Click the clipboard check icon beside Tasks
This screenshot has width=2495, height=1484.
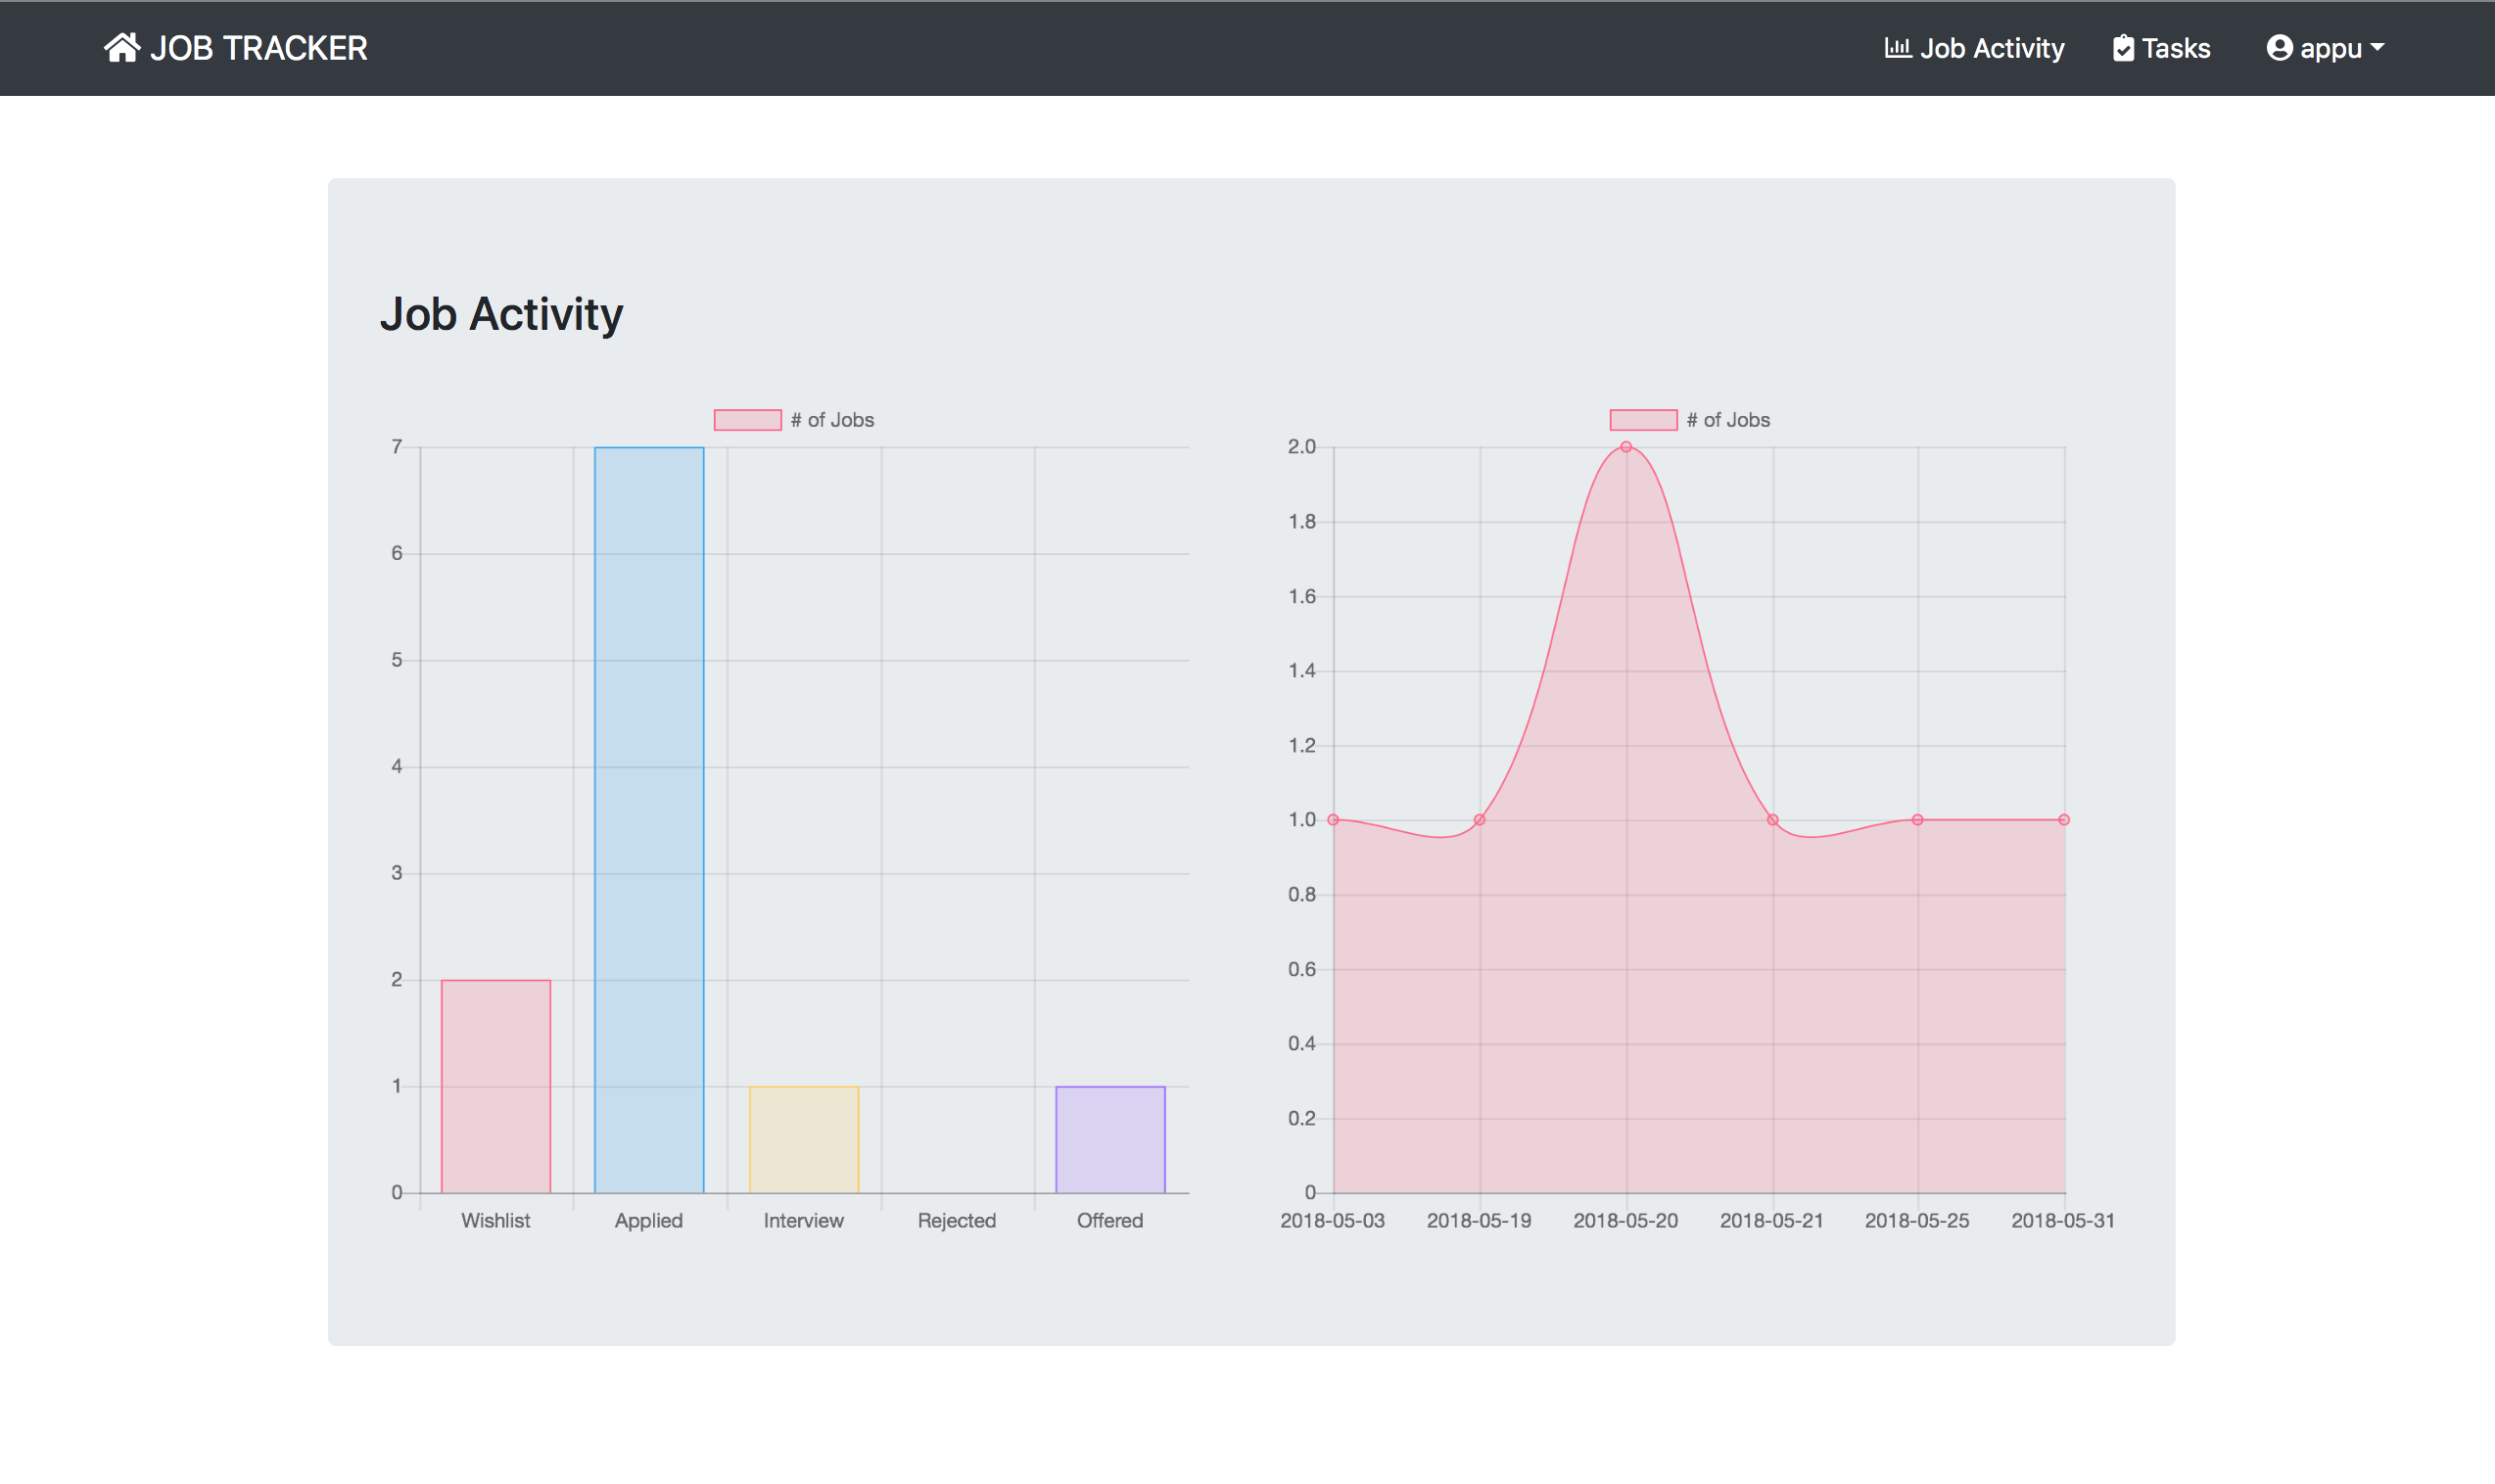click(x=2123, y=48)
